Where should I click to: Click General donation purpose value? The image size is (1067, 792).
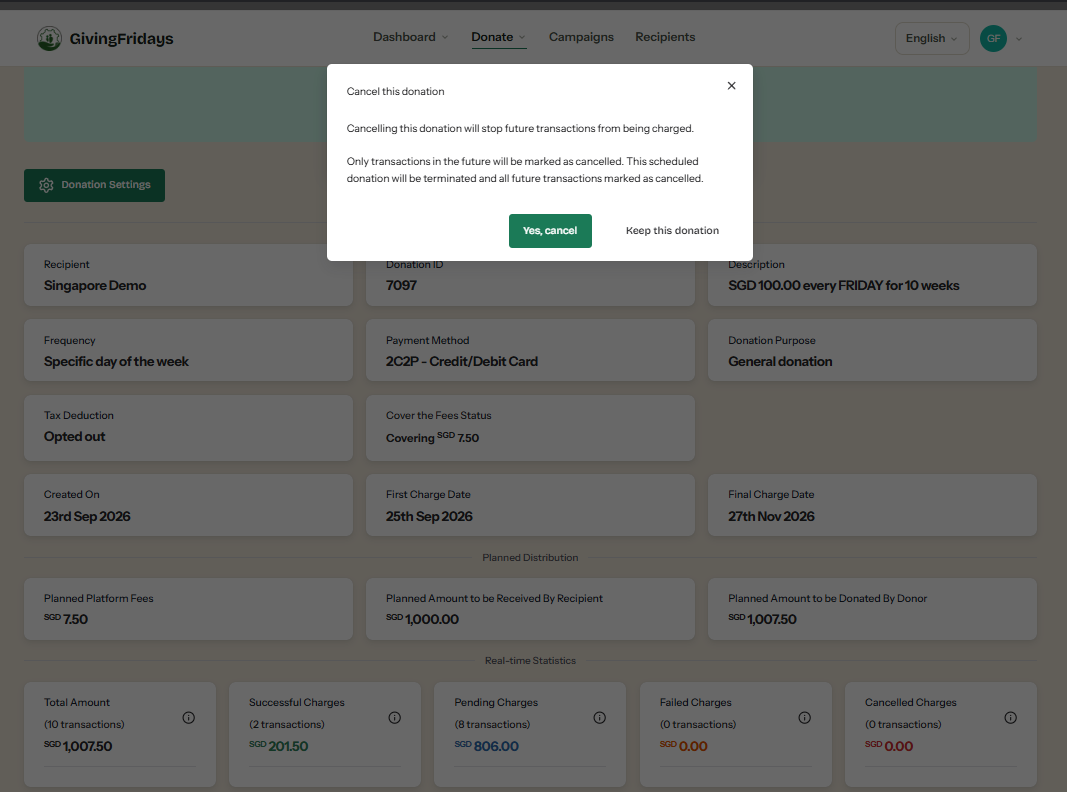point(780,362)
